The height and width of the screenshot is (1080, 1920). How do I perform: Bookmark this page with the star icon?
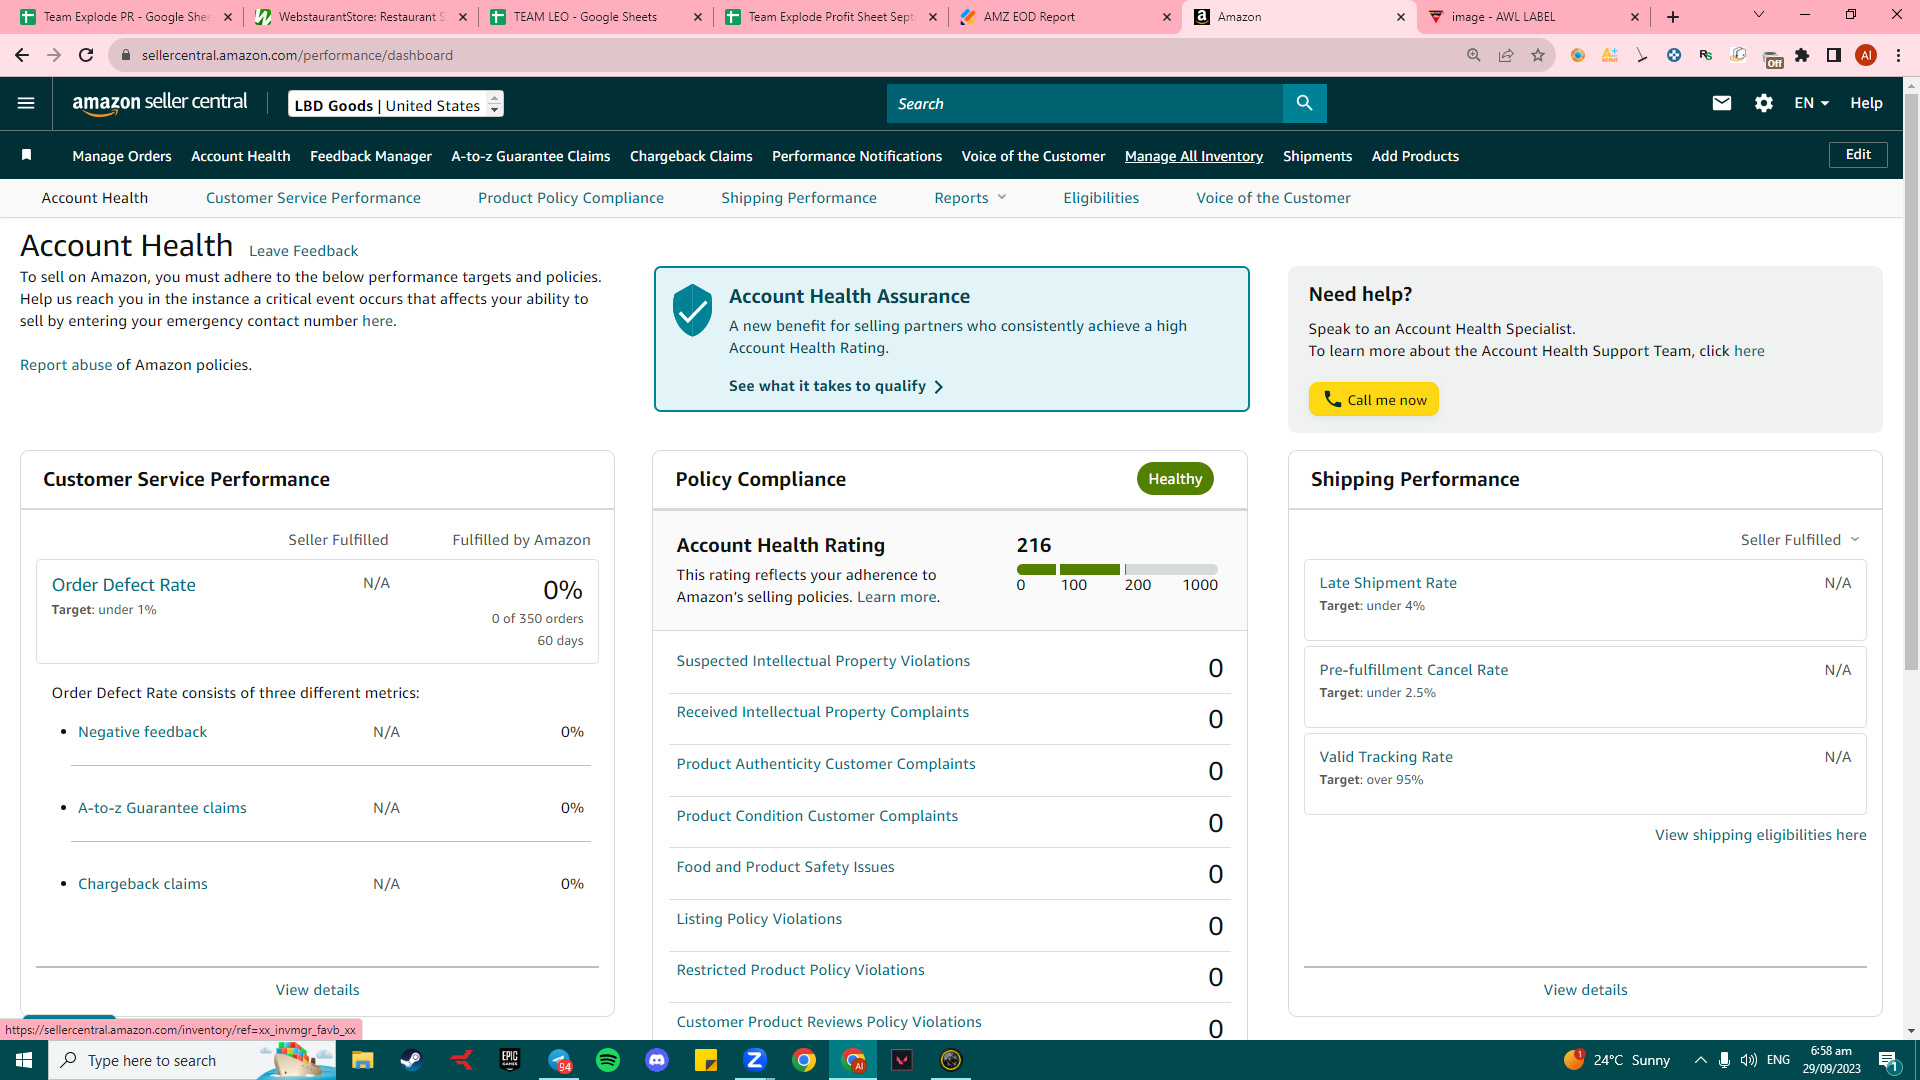click(1538, 55)
